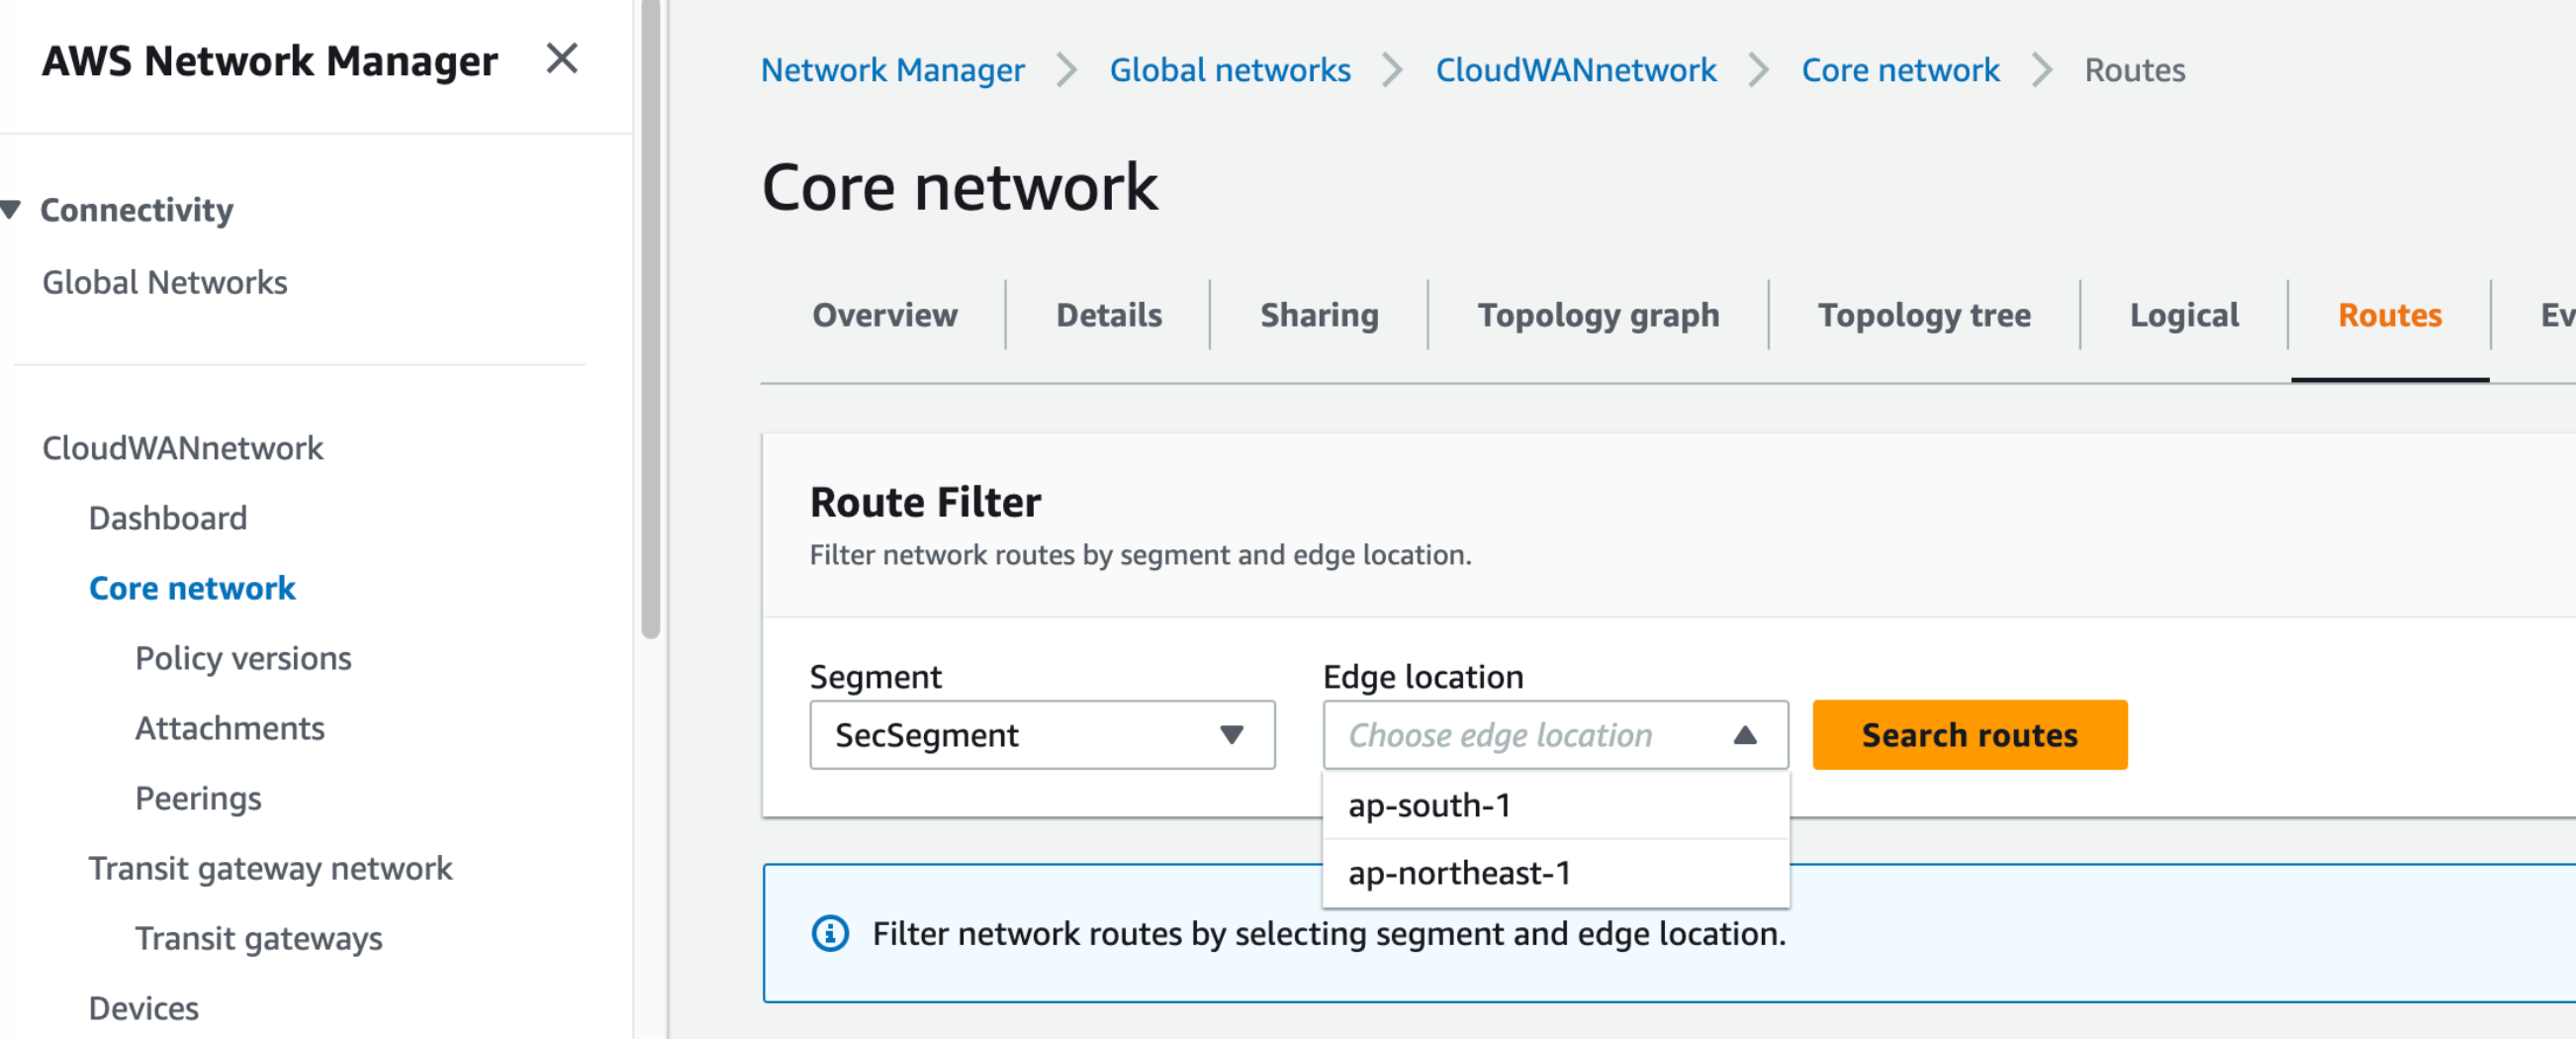Collapse the Connectivity section triangle
The width and height of the screenshot is (2576, 1039).
click(12, 210)
